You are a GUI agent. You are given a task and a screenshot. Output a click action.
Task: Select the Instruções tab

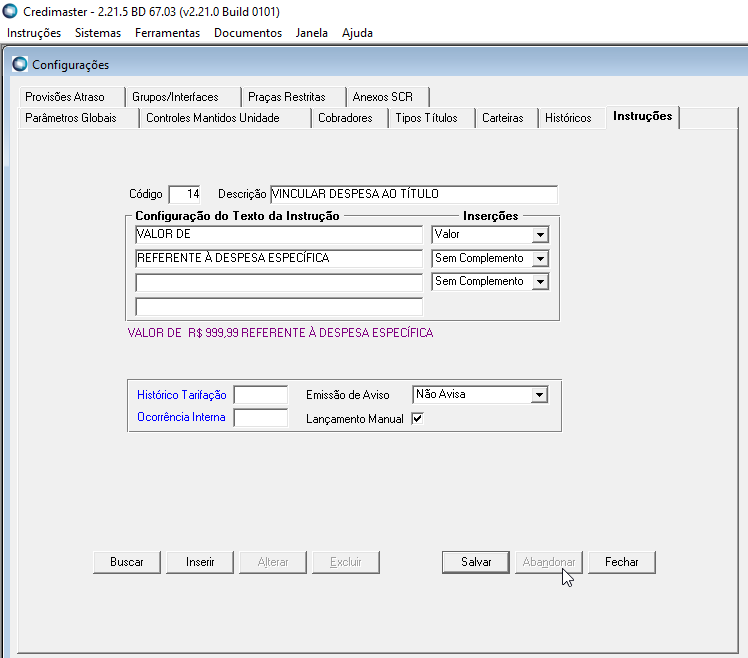643,116
